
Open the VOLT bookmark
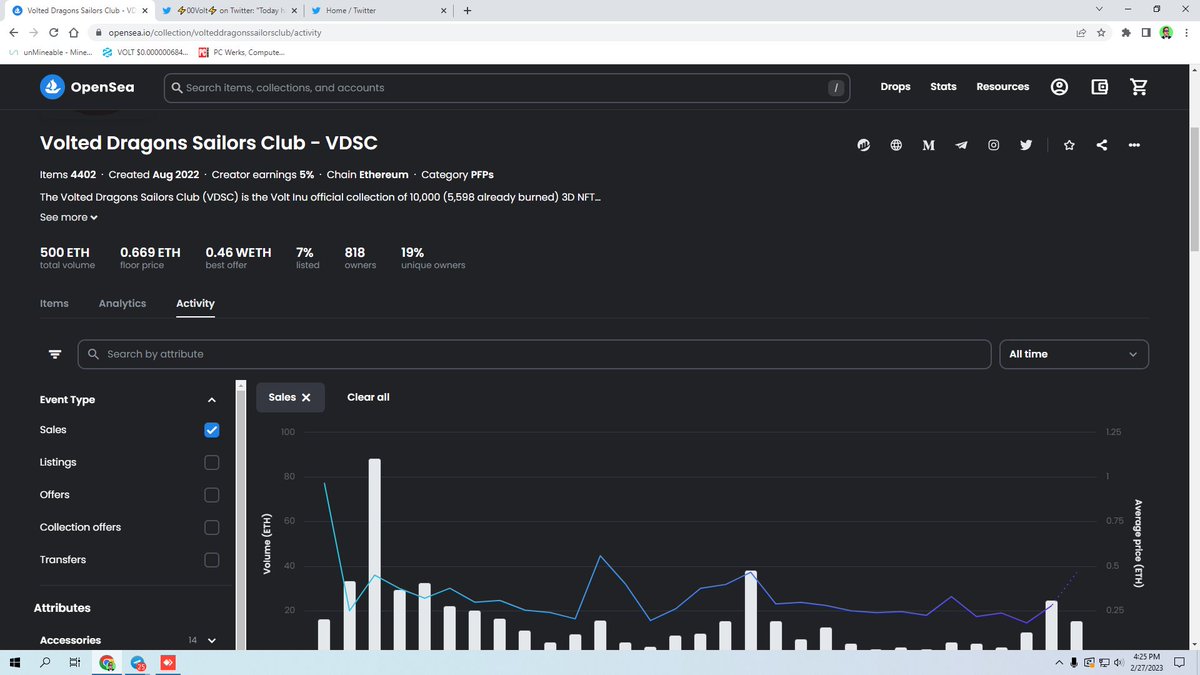(x=147, y=52)
